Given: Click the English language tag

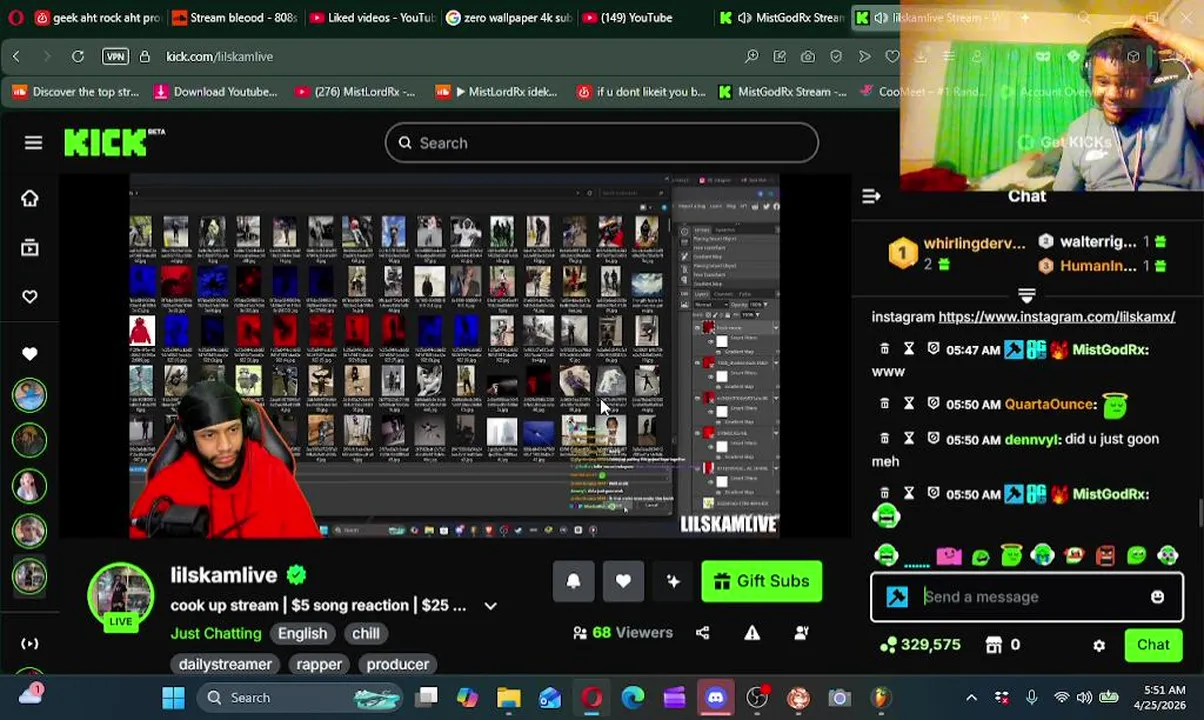Looking at the screenshot, I should pos(302,633).
